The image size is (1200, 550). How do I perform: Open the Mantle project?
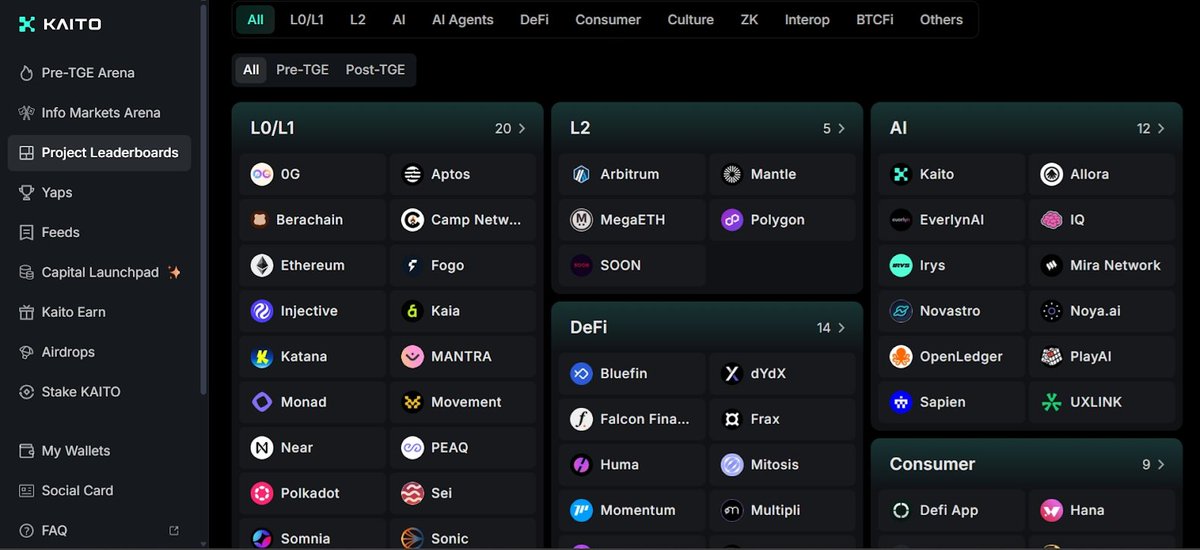click(x=782, y=174)
